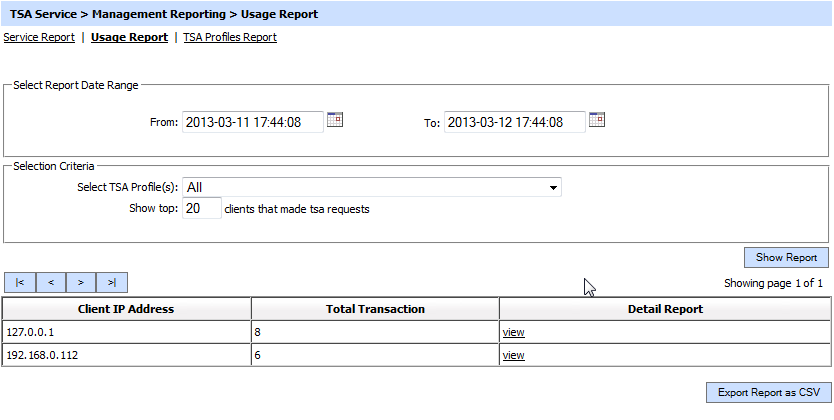This screenshot has width=834, height=420.
Task: Go to the next results page
Action: (x=81, y=283)
